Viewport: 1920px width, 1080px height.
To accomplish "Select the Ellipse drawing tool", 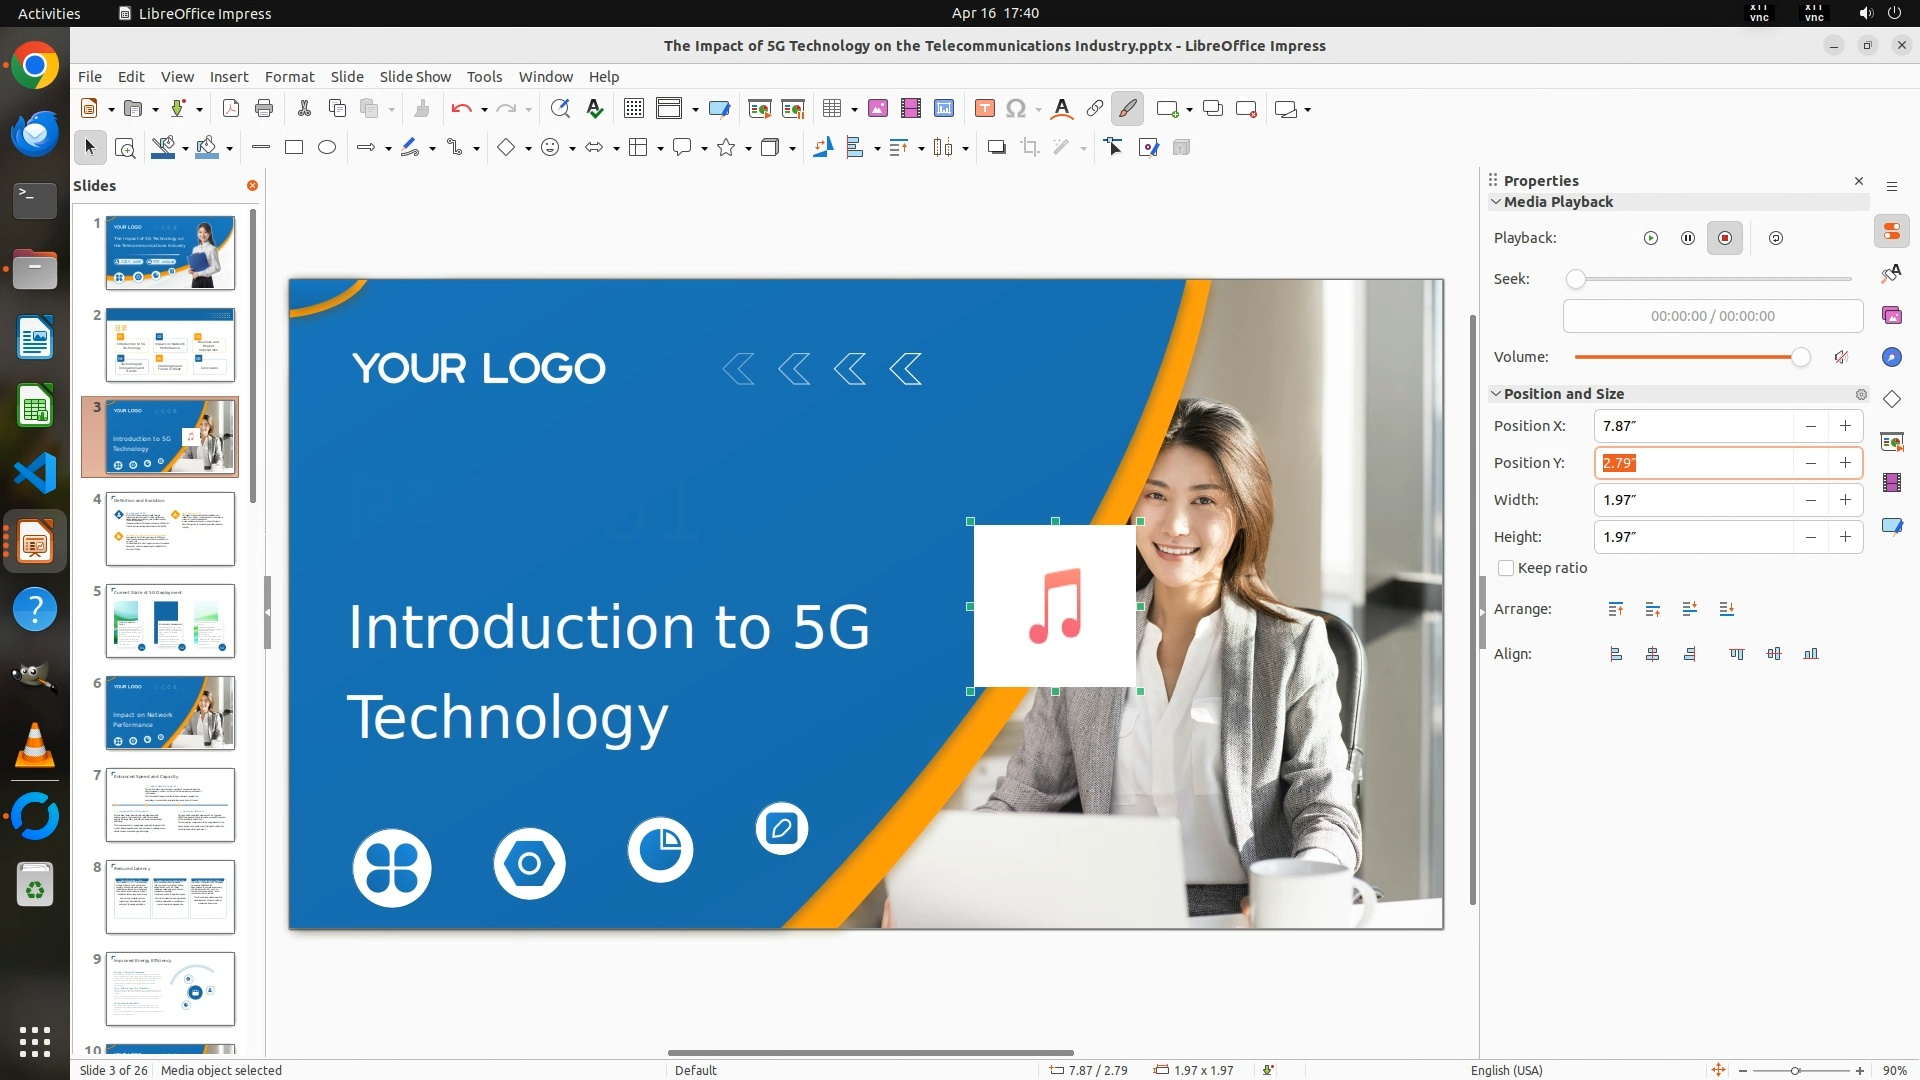I will pos(327,148).
